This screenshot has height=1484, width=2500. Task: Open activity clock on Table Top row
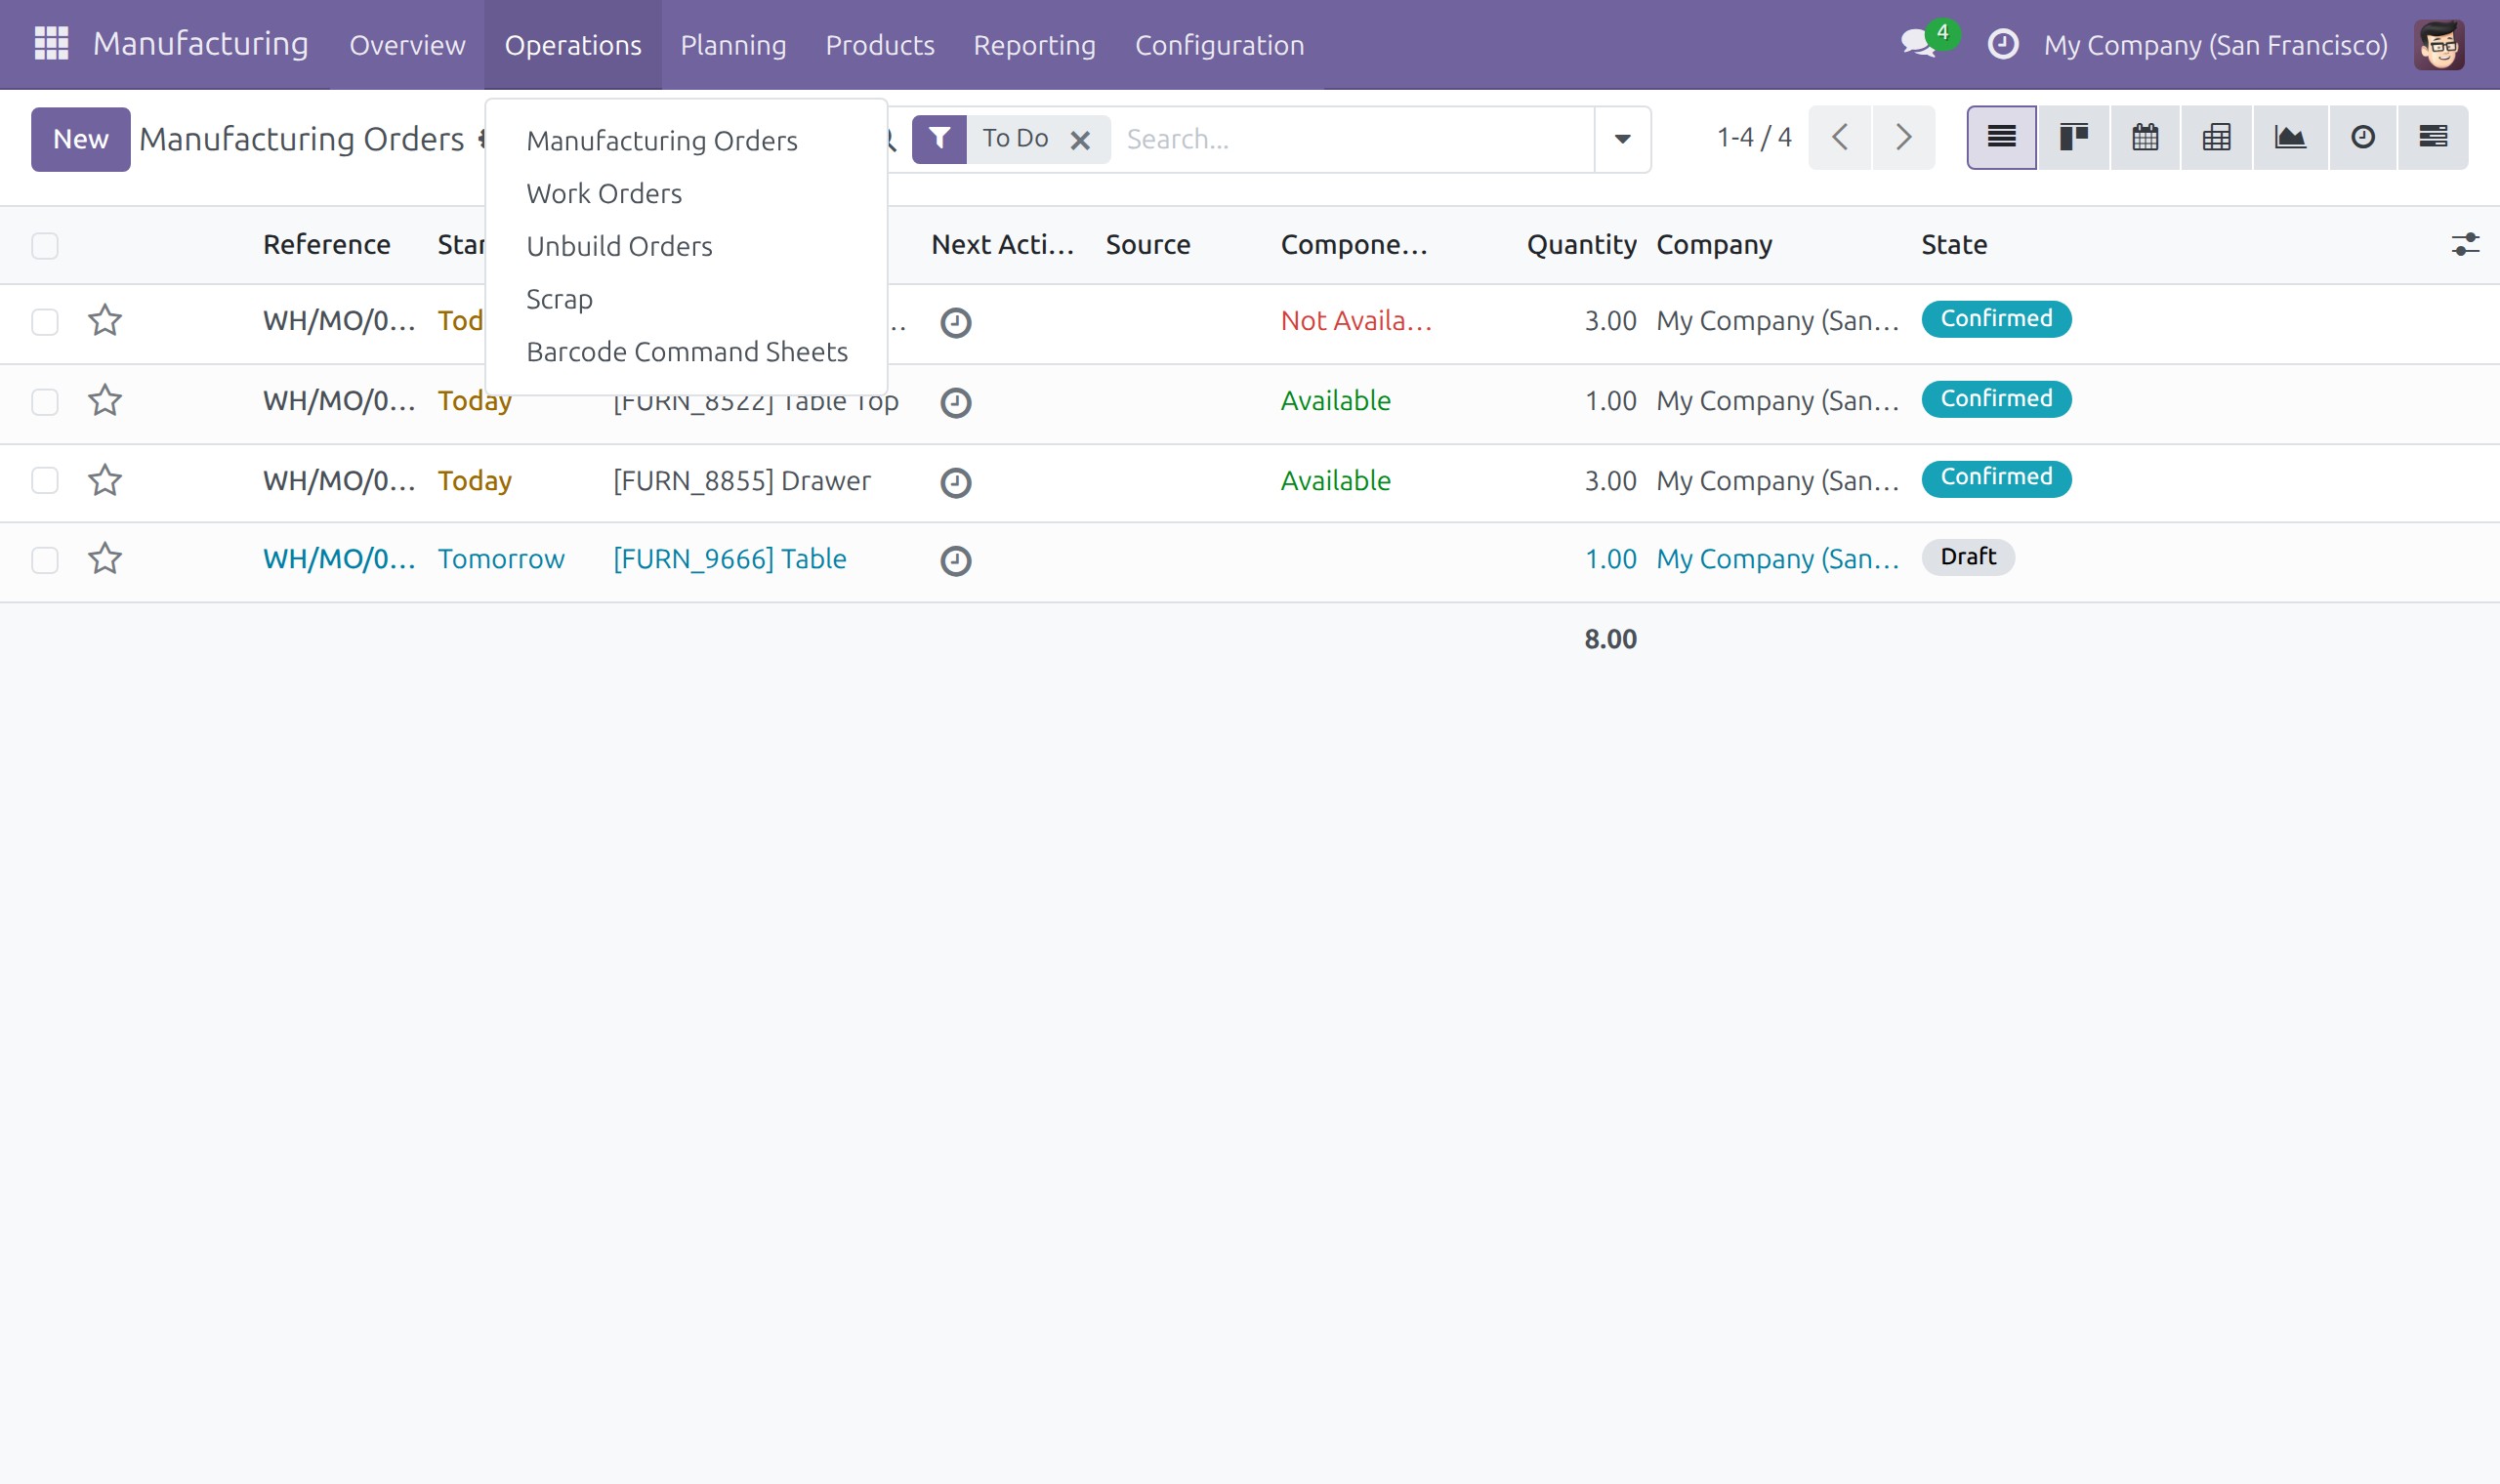(956, 402)
